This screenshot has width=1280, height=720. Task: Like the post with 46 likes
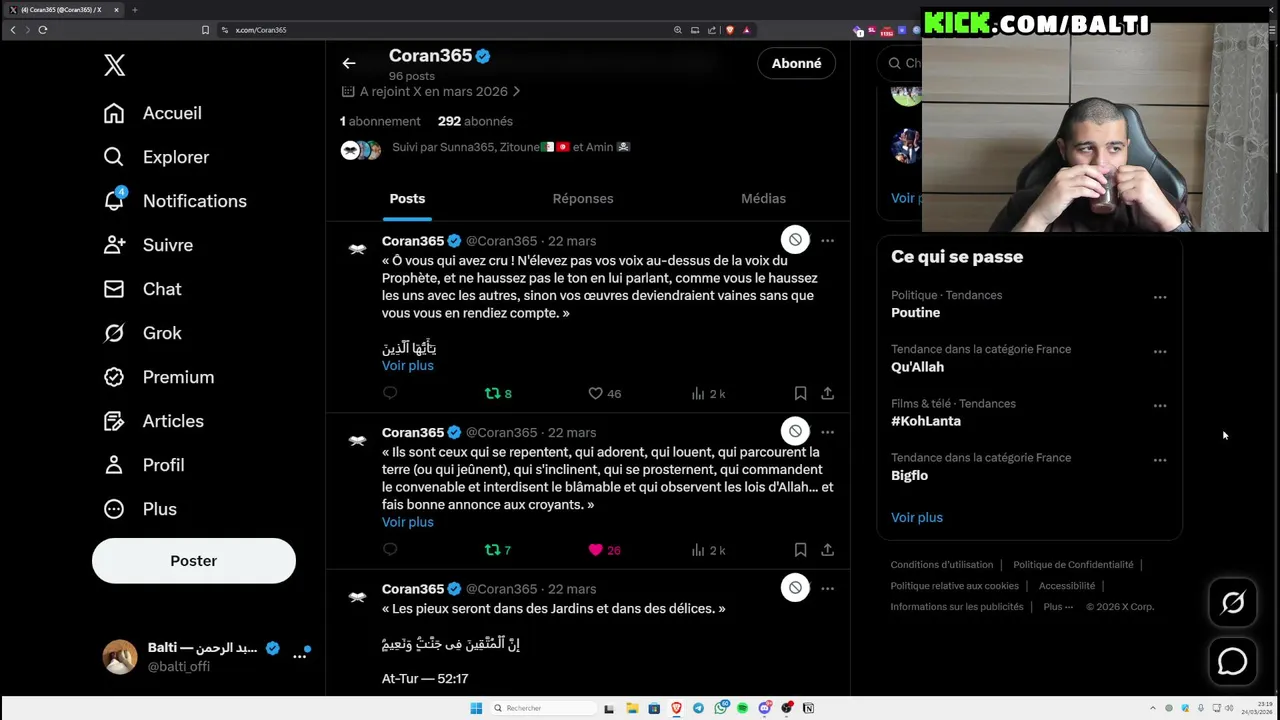(604, 394)
